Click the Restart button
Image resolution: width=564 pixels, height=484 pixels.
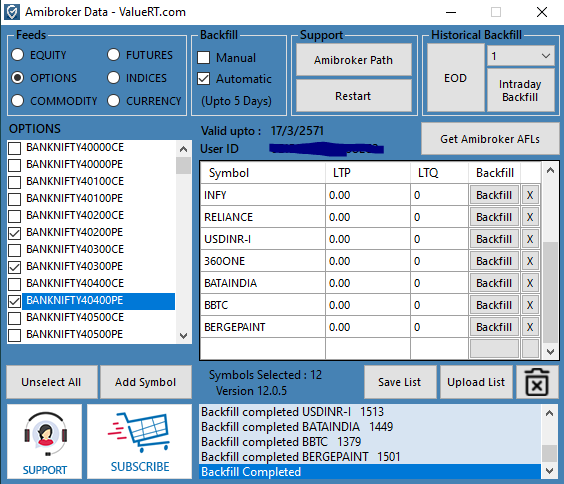coord(354,96)
